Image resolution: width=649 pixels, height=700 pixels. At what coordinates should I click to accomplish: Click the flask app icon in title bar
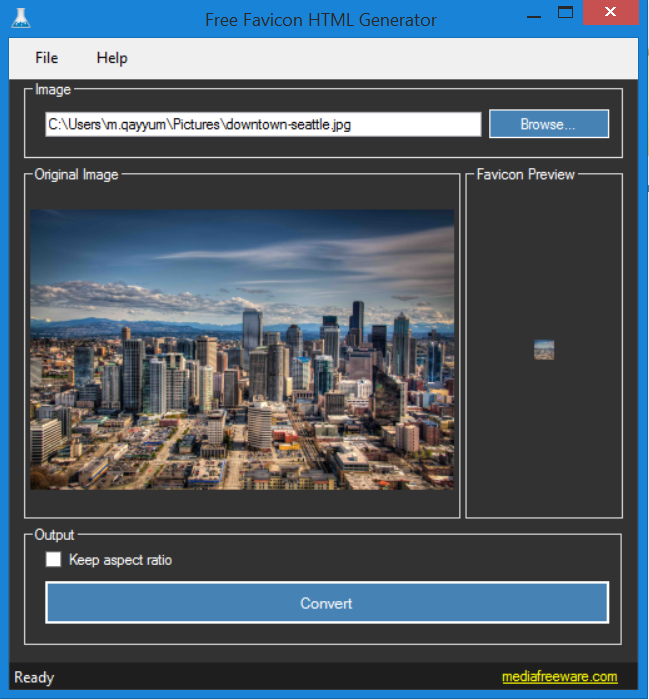(21, 19)
